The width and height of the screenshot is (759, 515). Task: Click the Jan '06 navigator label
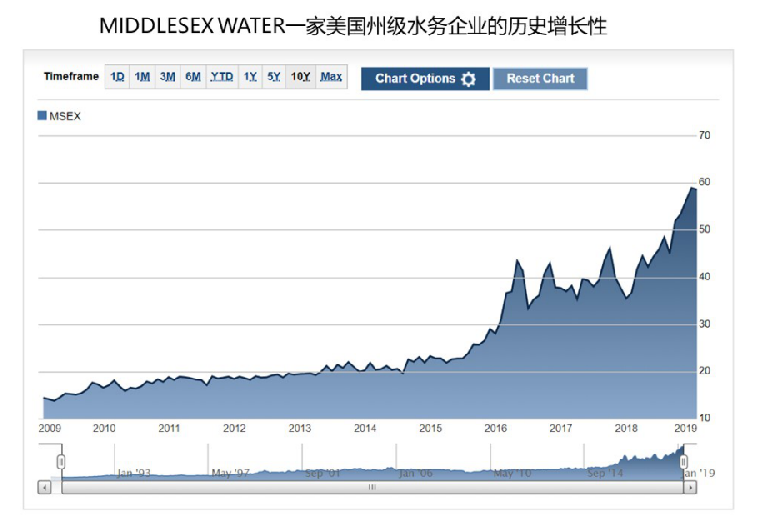[x=415, y=473]
